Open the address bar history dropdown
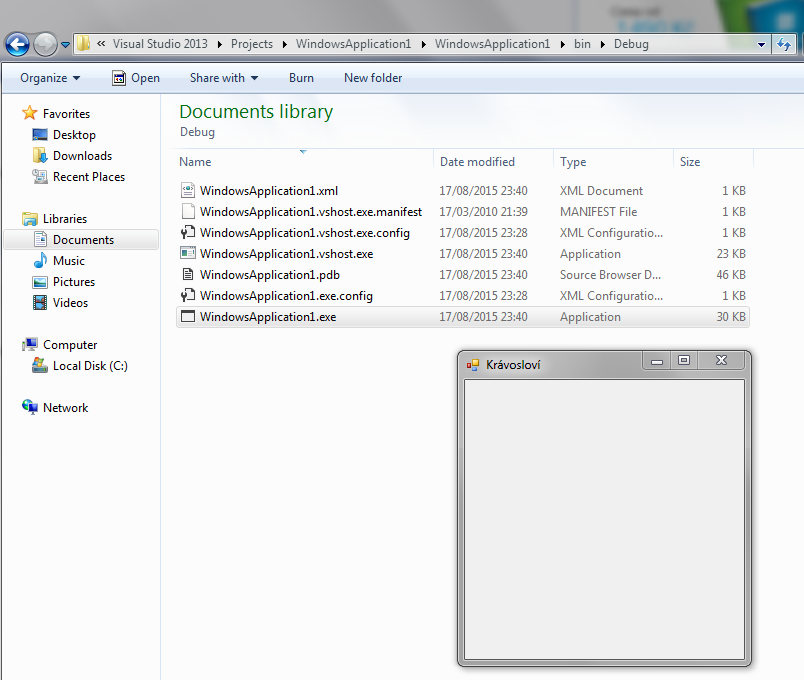This screenshot has width=804, height=680. (x=762, y=44)
